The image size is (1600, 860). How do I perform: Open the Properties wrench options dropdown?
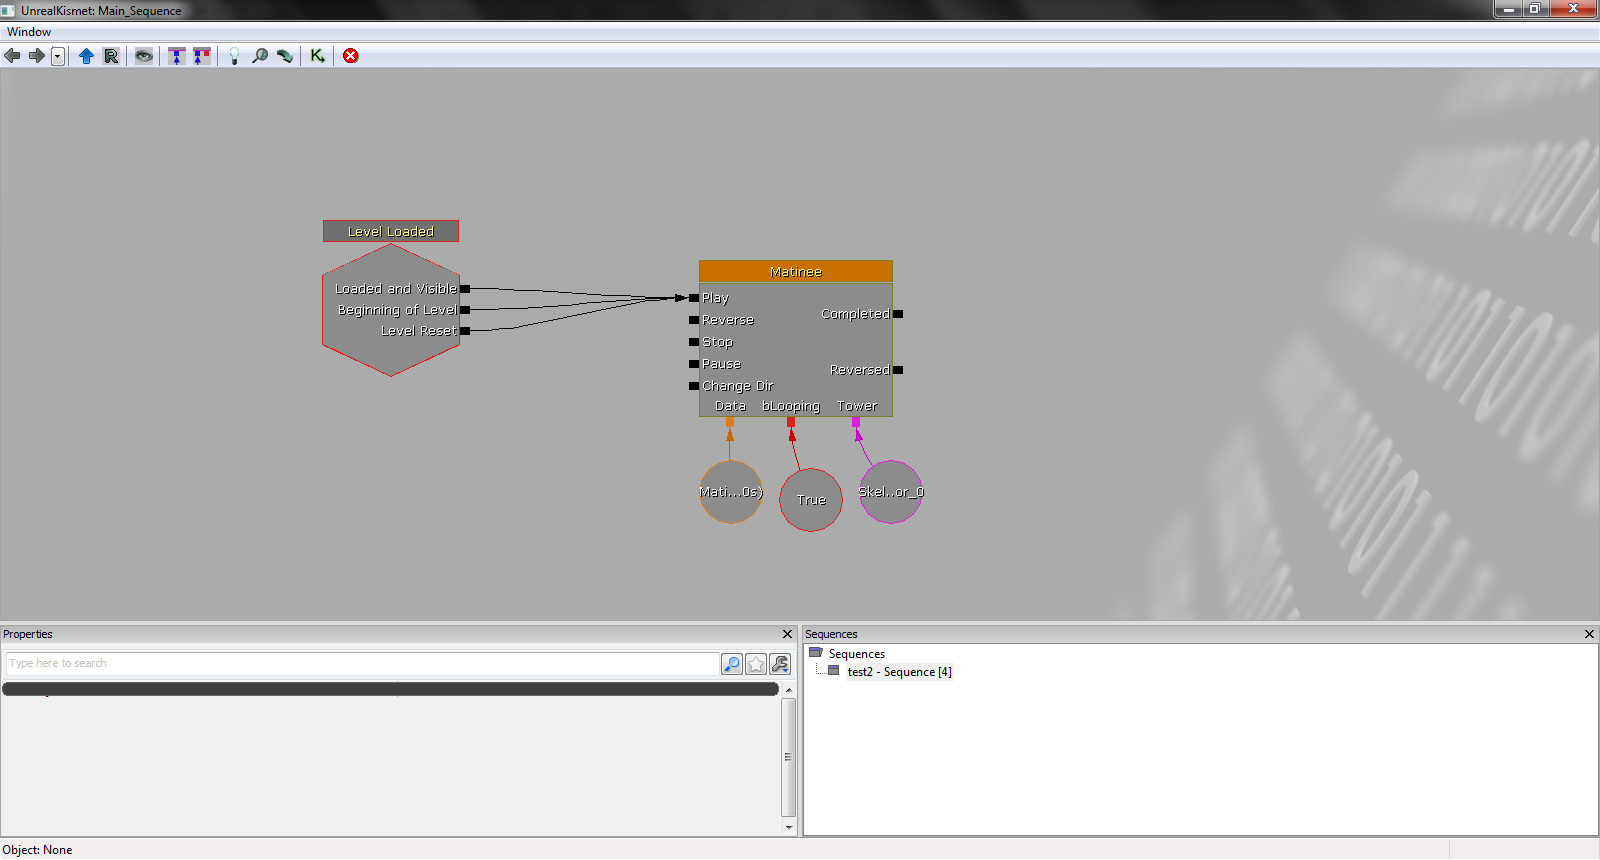(x=780, y=664)
